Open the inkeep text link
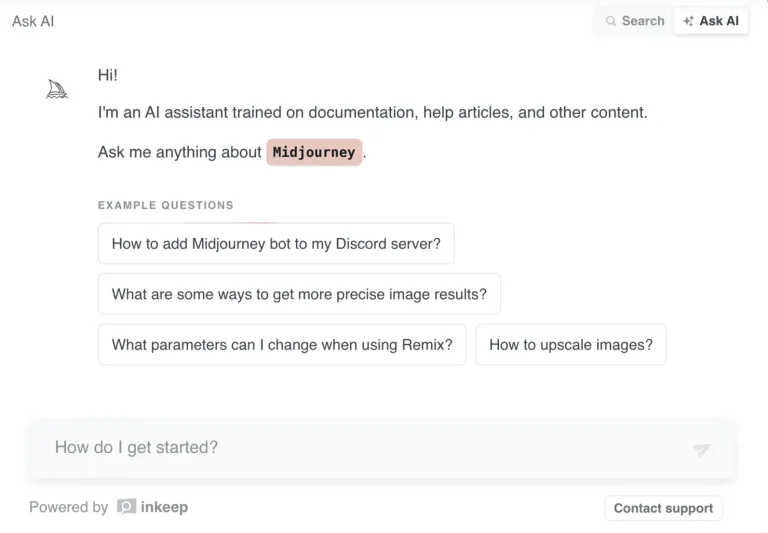This screenshot has height=533, width=768. (x=164, y=507)
